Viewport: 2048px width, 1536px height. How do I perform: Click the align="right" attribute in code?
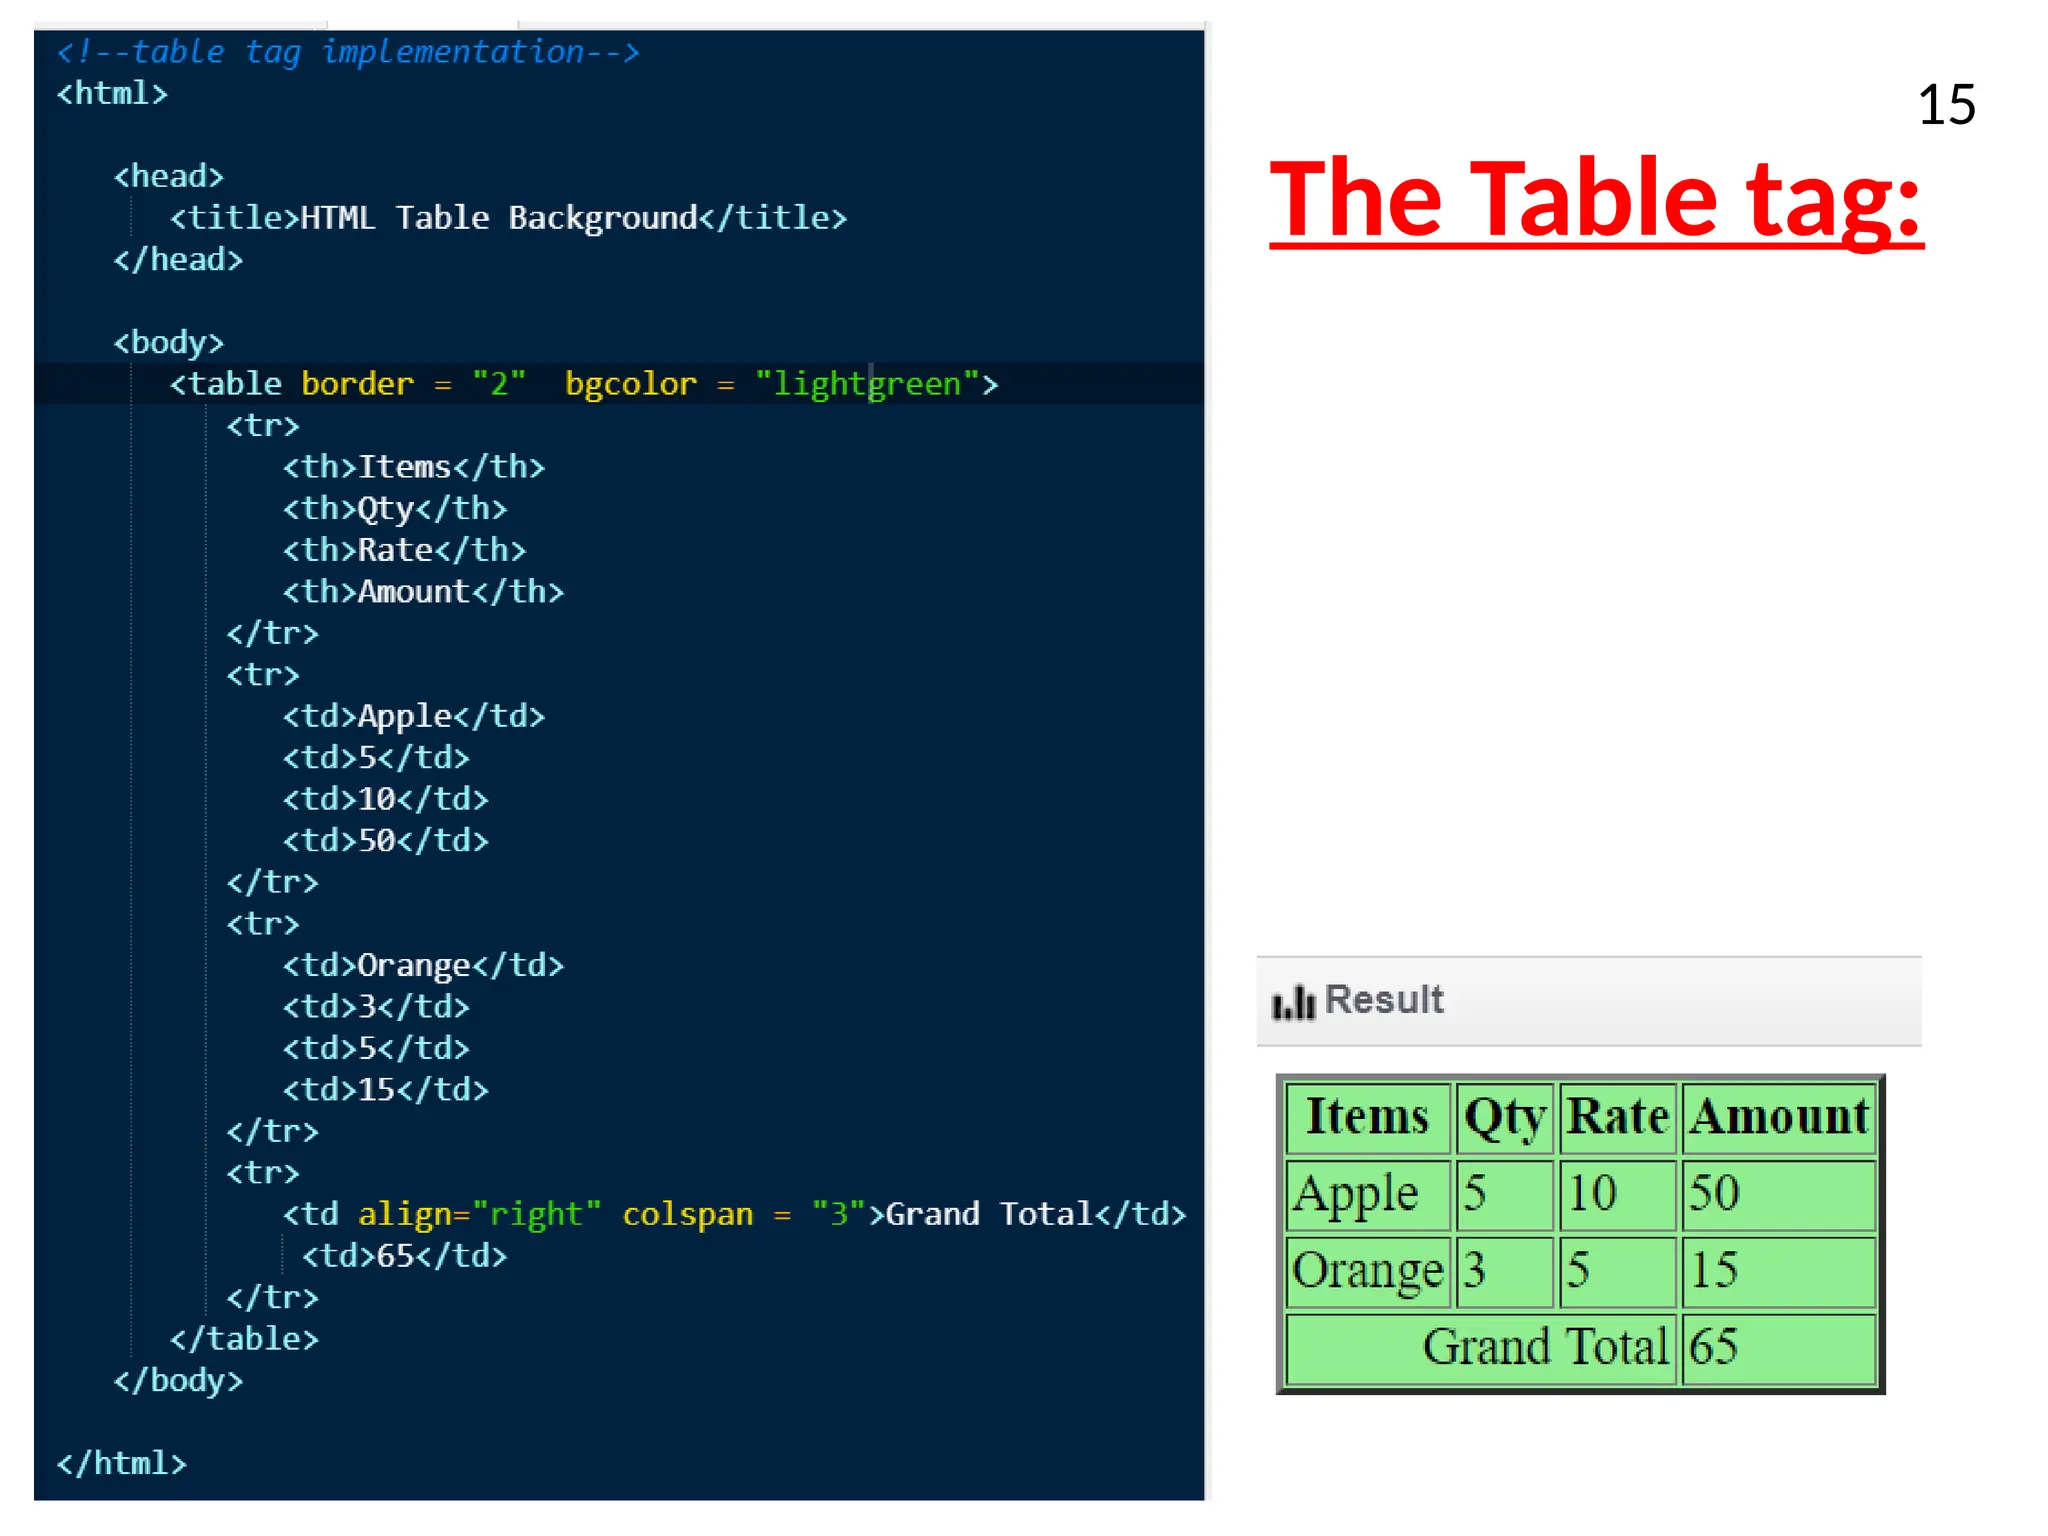(x=480, y=1214)
